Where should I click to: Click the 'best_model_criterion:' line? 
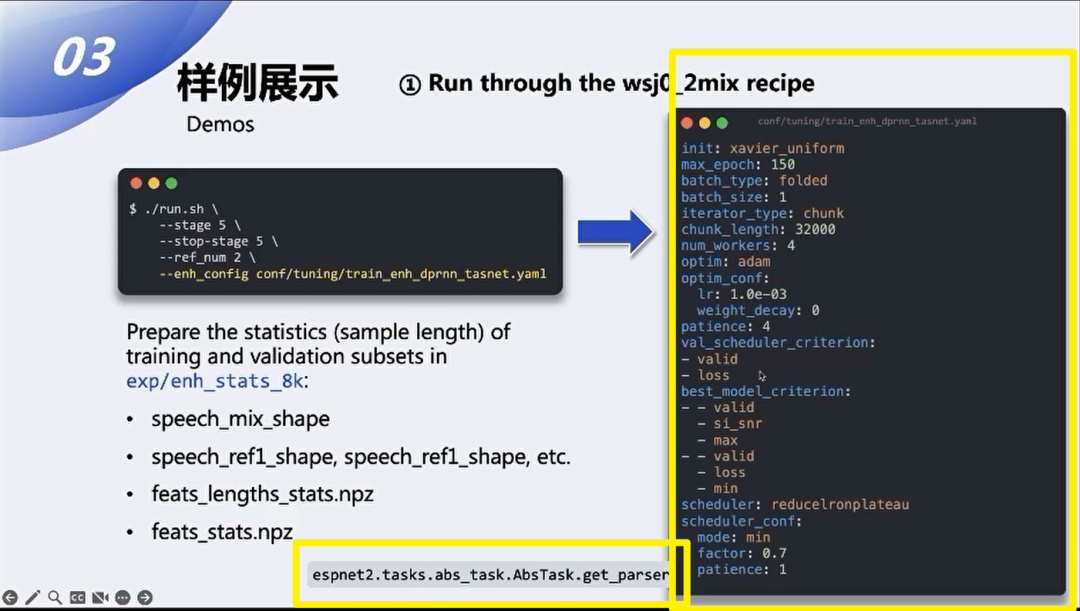click(x=766, y=391)
